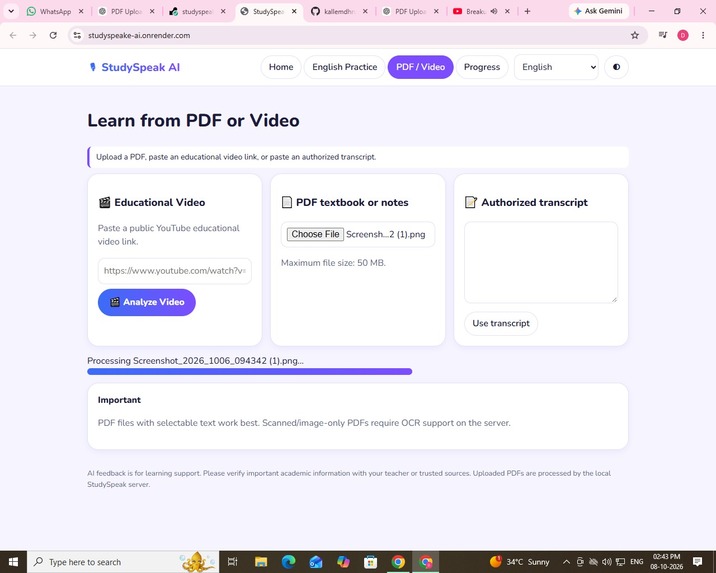This screenshot has width=716, height=573.
Task: Reload the page with the refresh icon
Action: coord(53,35)
